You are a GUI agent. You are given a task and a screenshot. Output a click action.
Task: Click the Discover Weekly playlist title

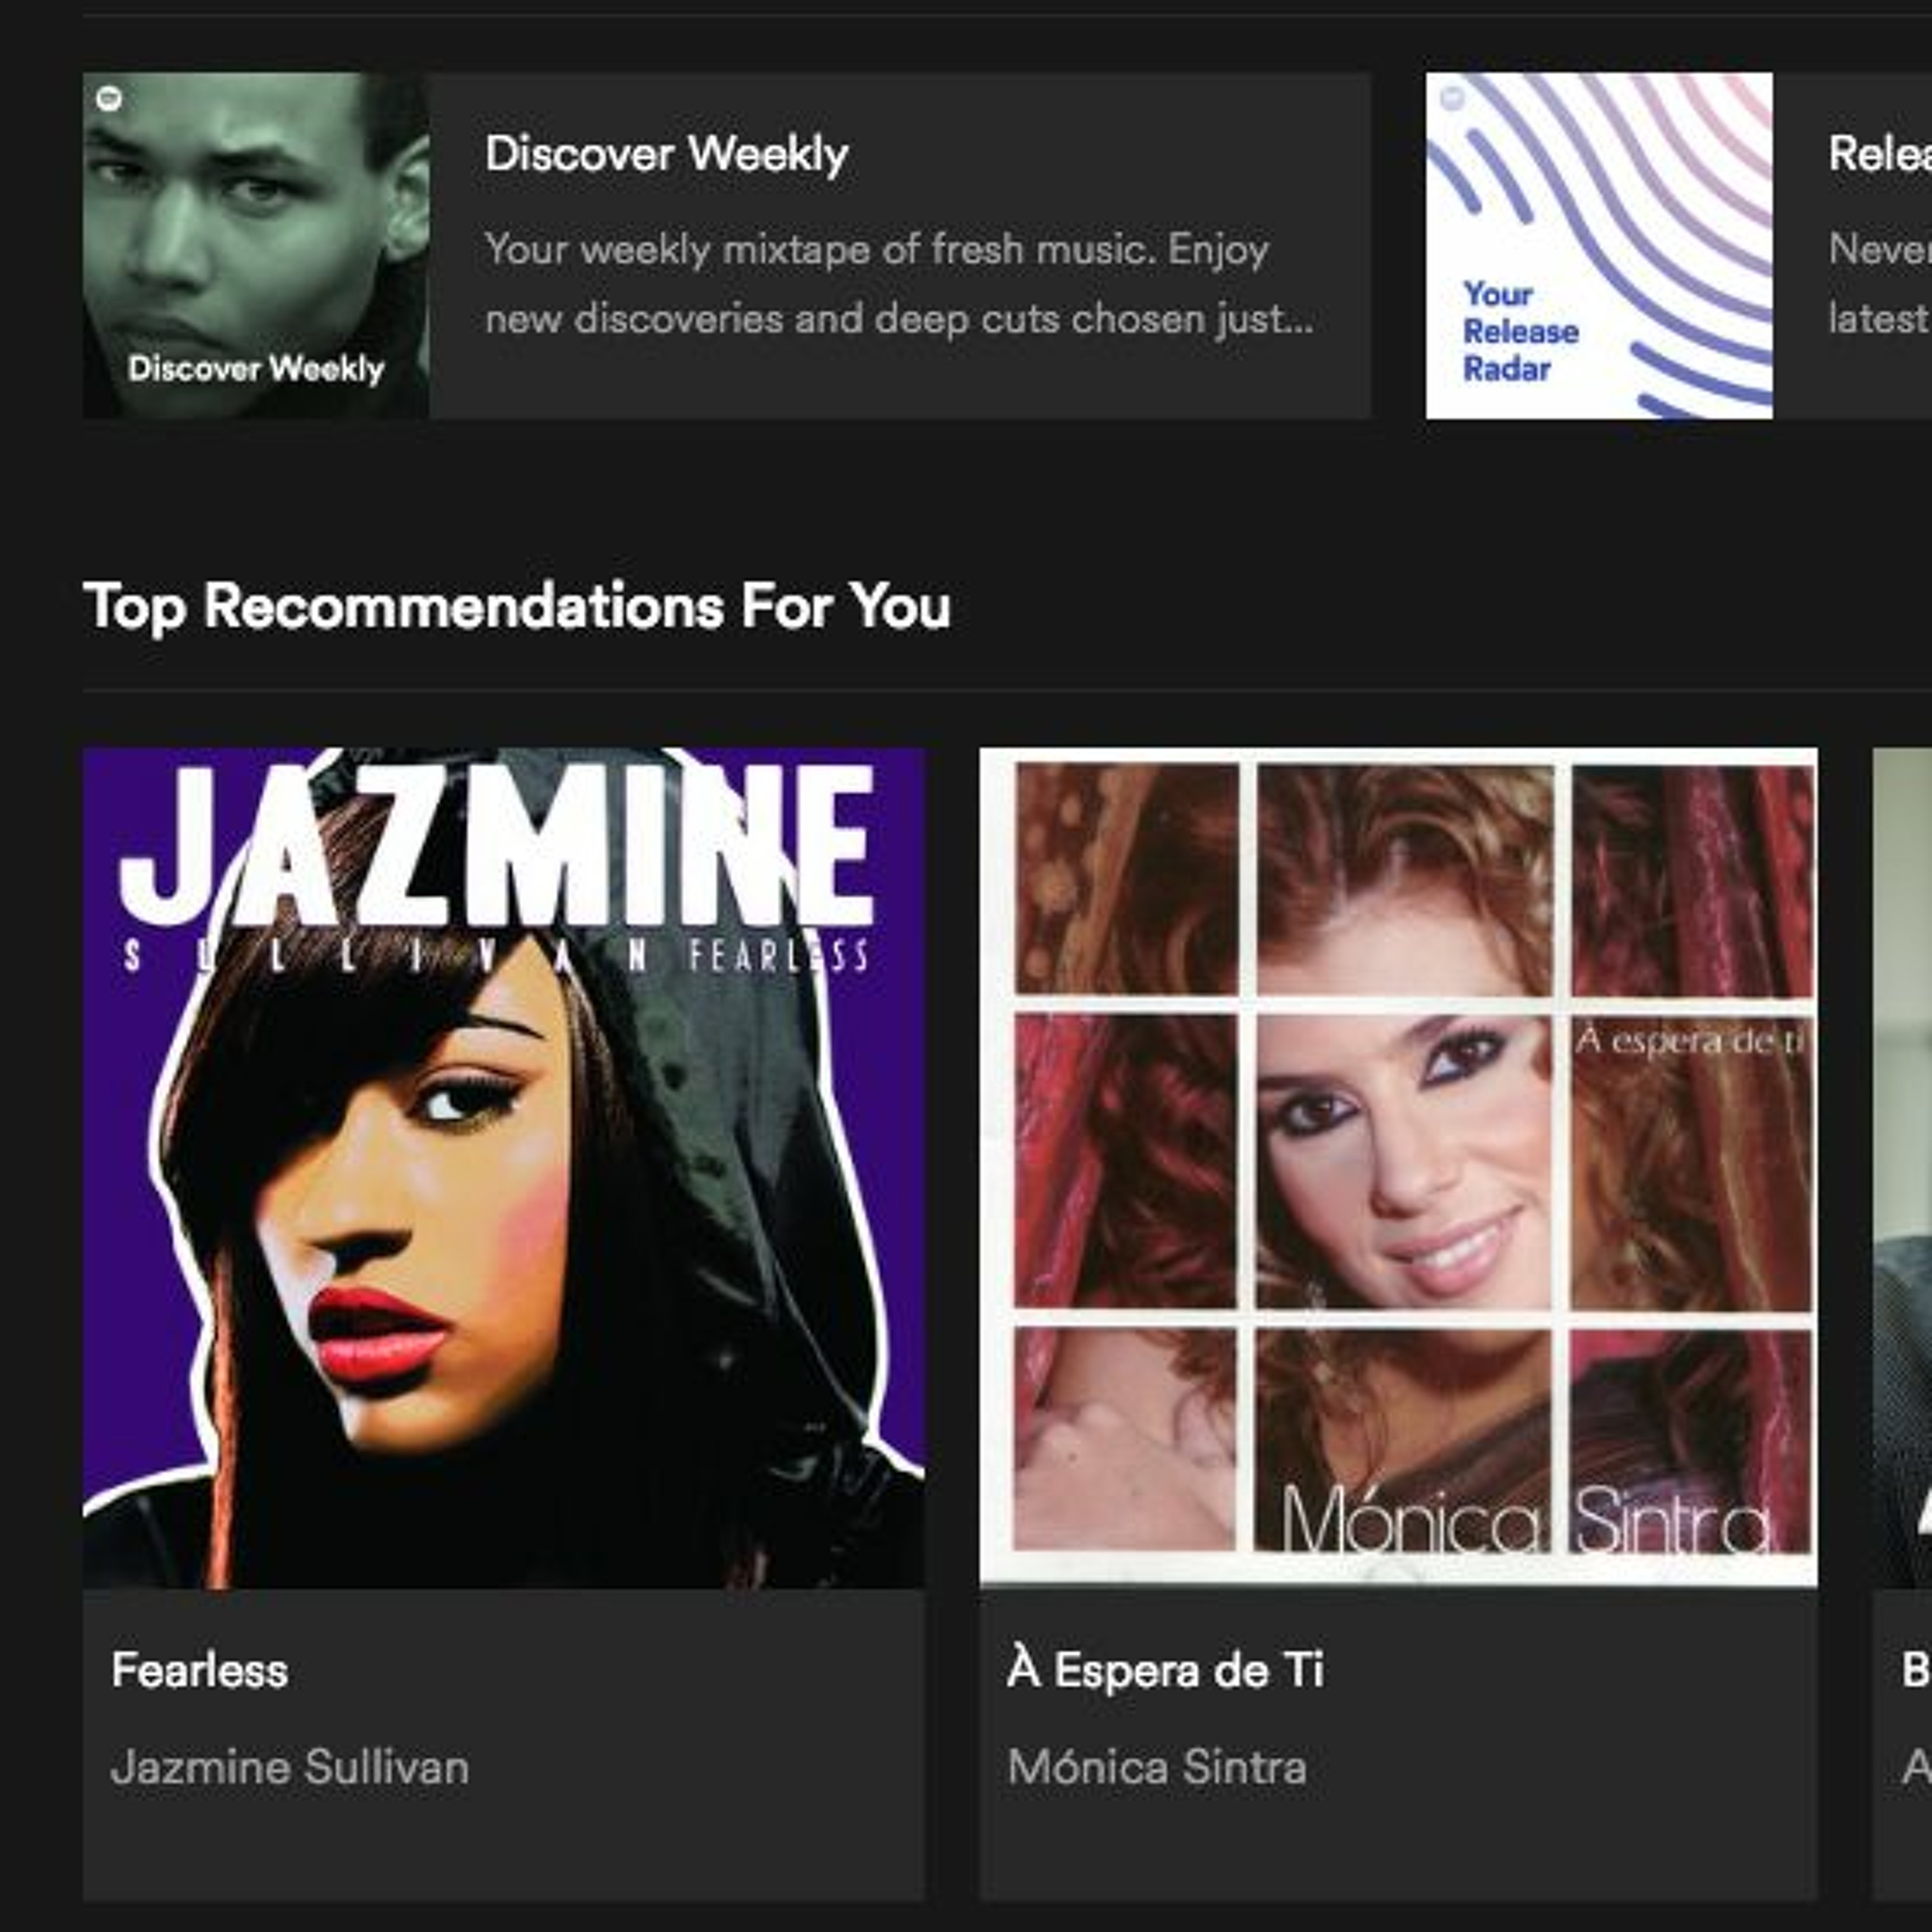(x=666, y=154)
